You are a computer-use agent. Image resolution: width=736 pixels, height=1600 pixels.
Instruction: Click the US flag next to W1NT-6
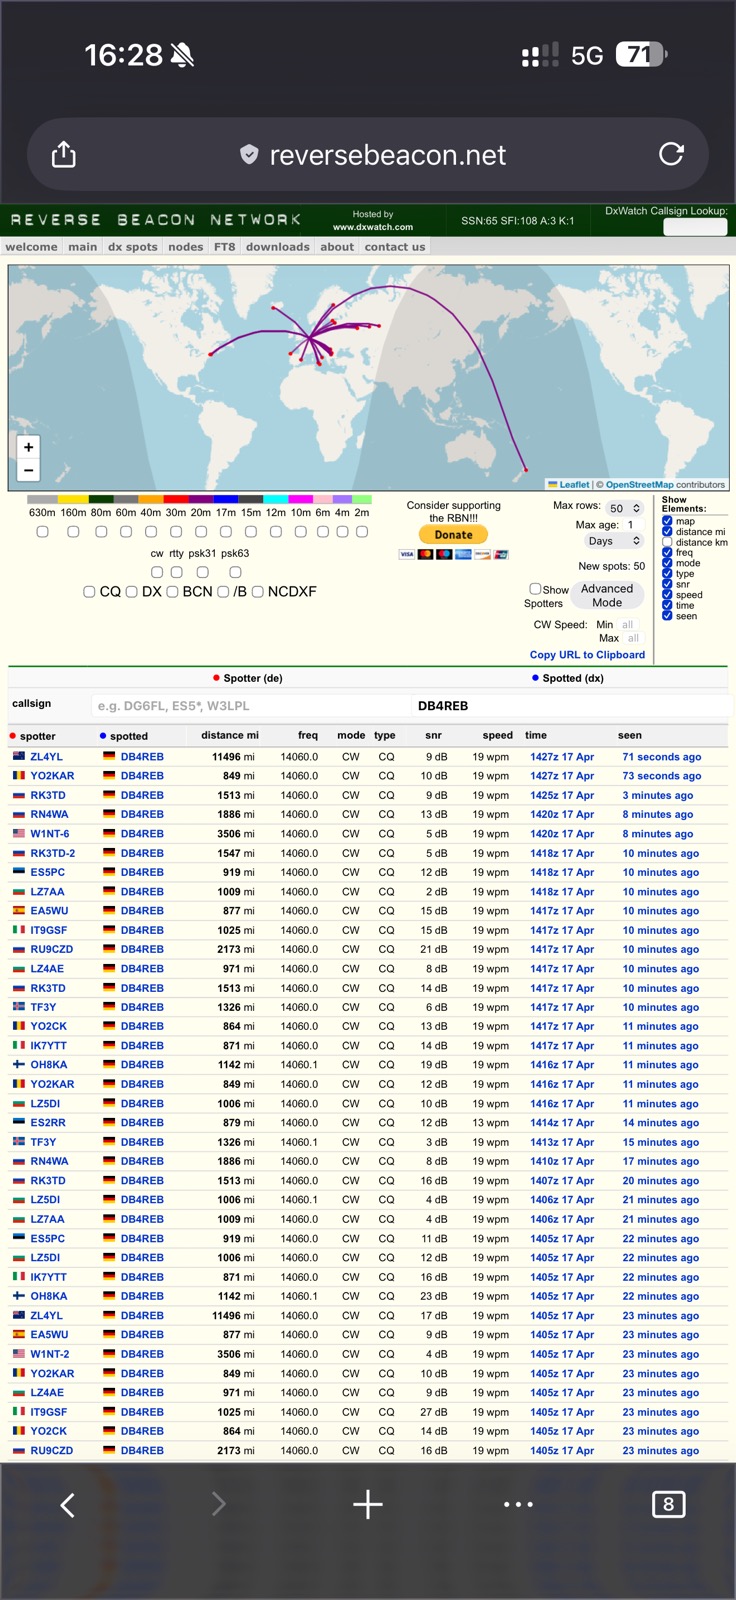(x=18, y=833)
